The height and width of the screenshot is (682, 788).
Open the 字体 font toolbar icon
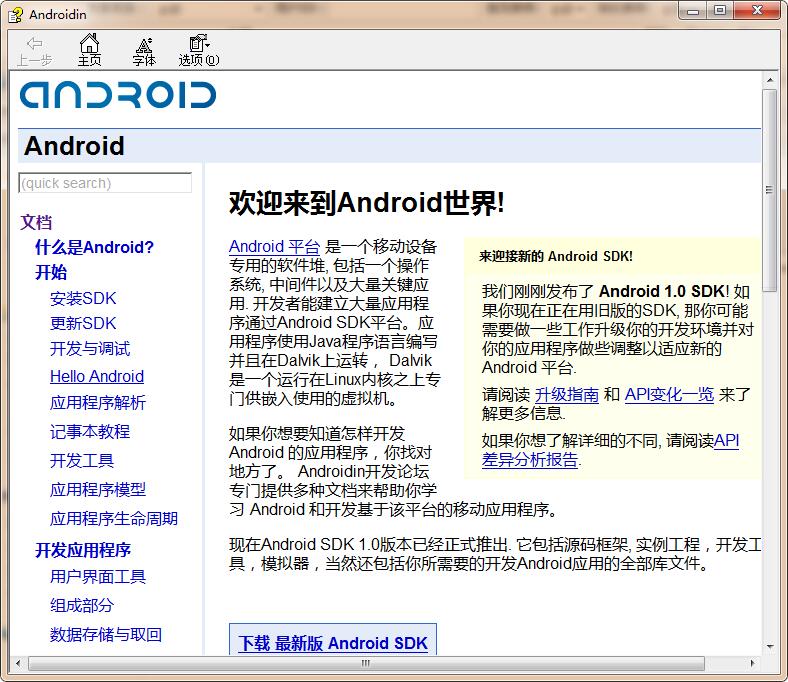(x=144, y=51)
